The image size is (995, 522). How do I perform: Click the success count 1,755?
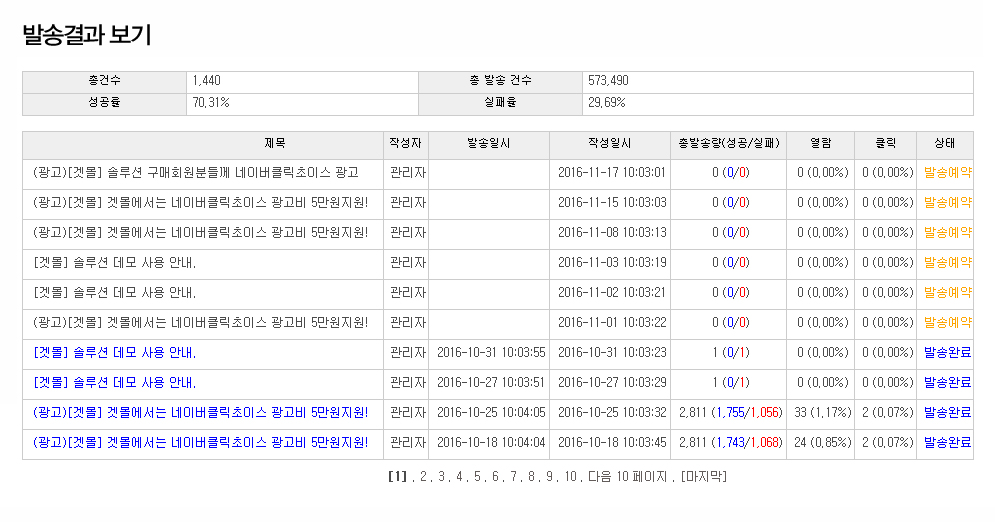732,412
